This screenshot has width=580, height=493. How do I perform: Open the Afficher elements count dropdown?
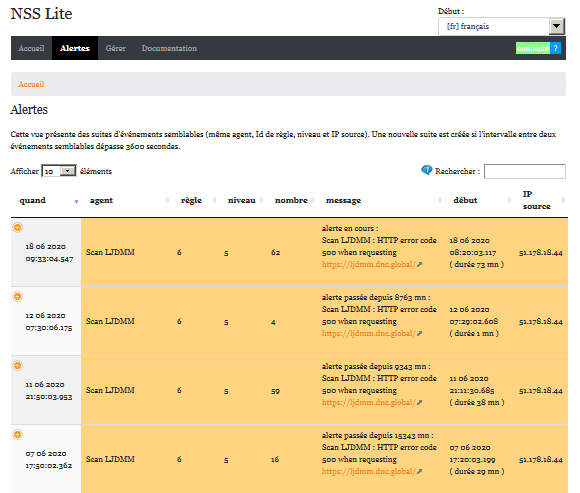[59, 171]
